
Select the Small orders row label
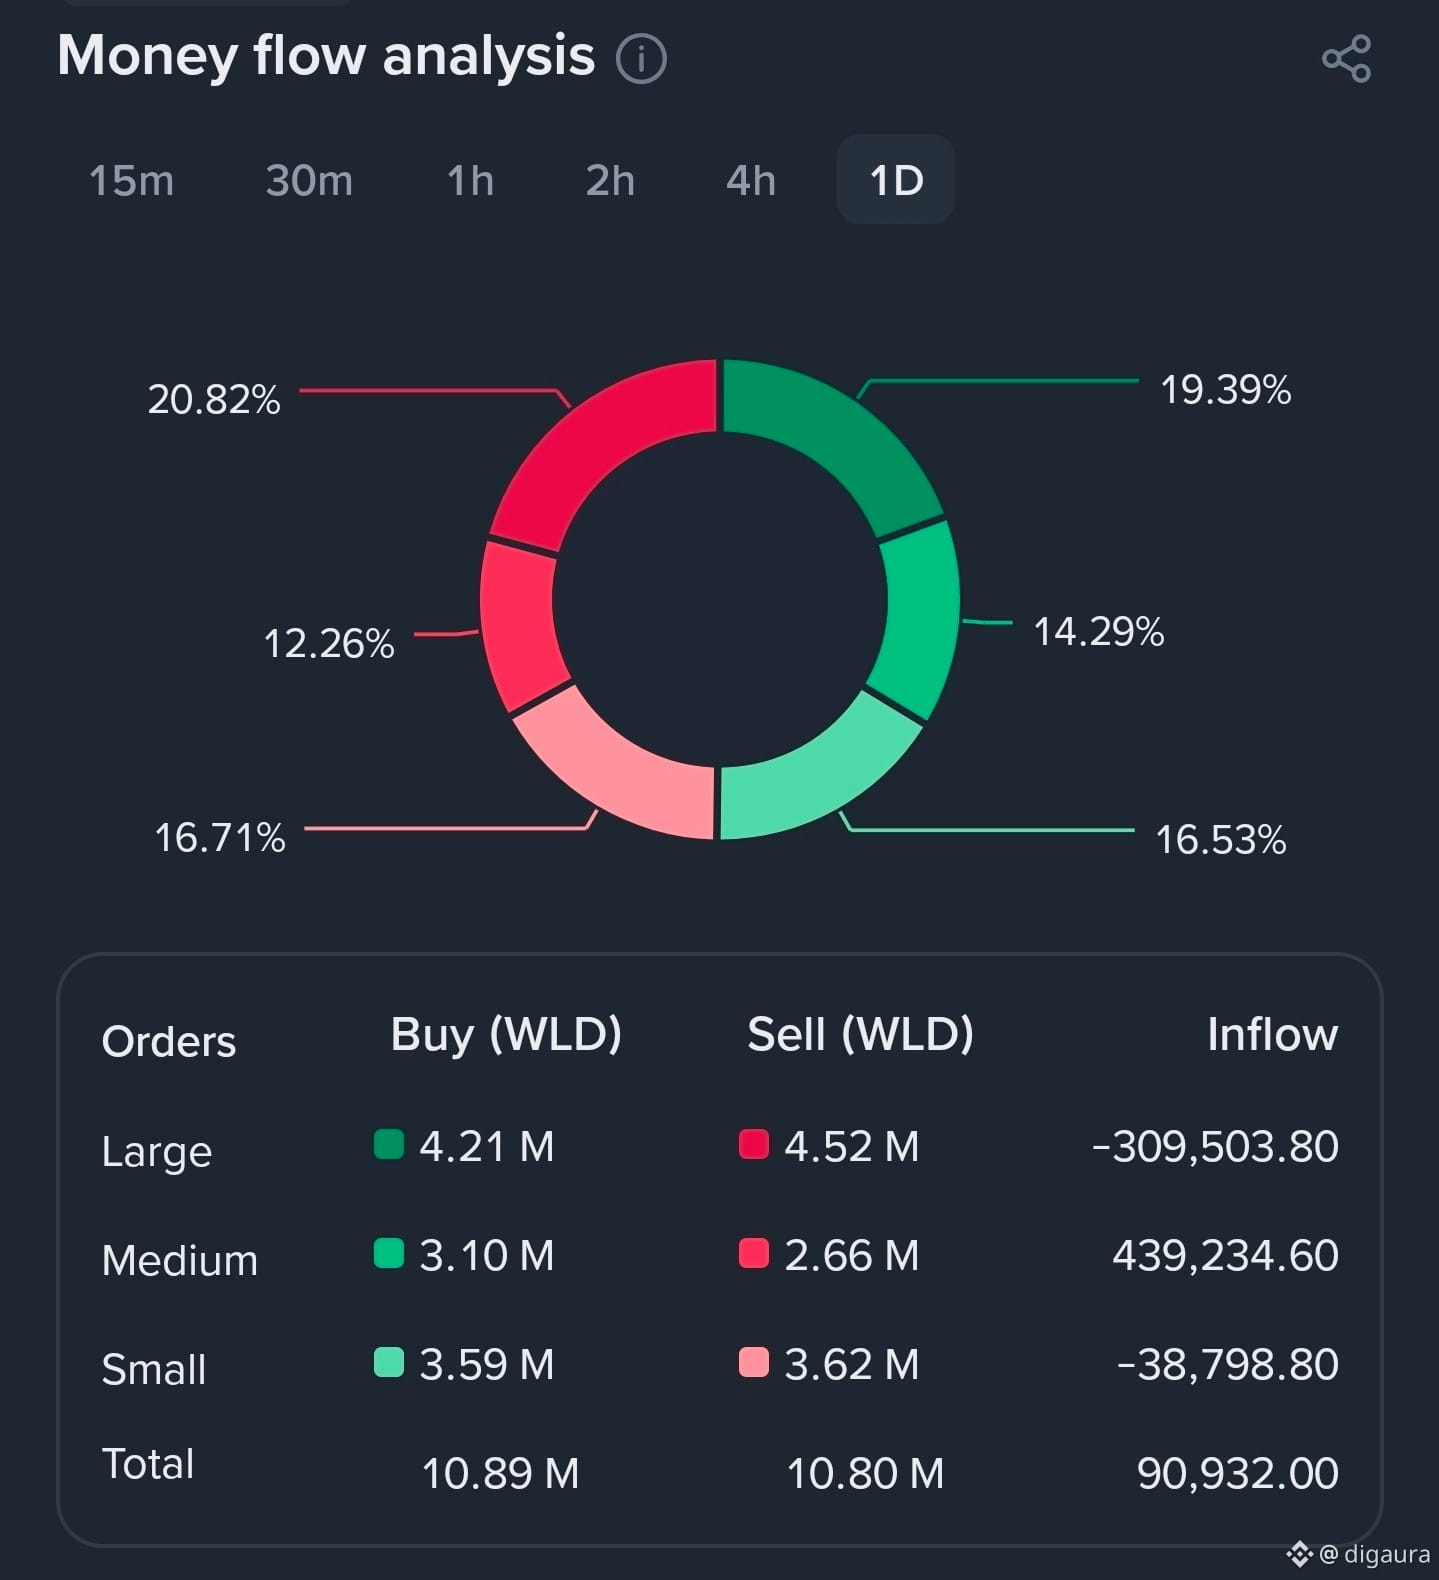click(154, 1369)
